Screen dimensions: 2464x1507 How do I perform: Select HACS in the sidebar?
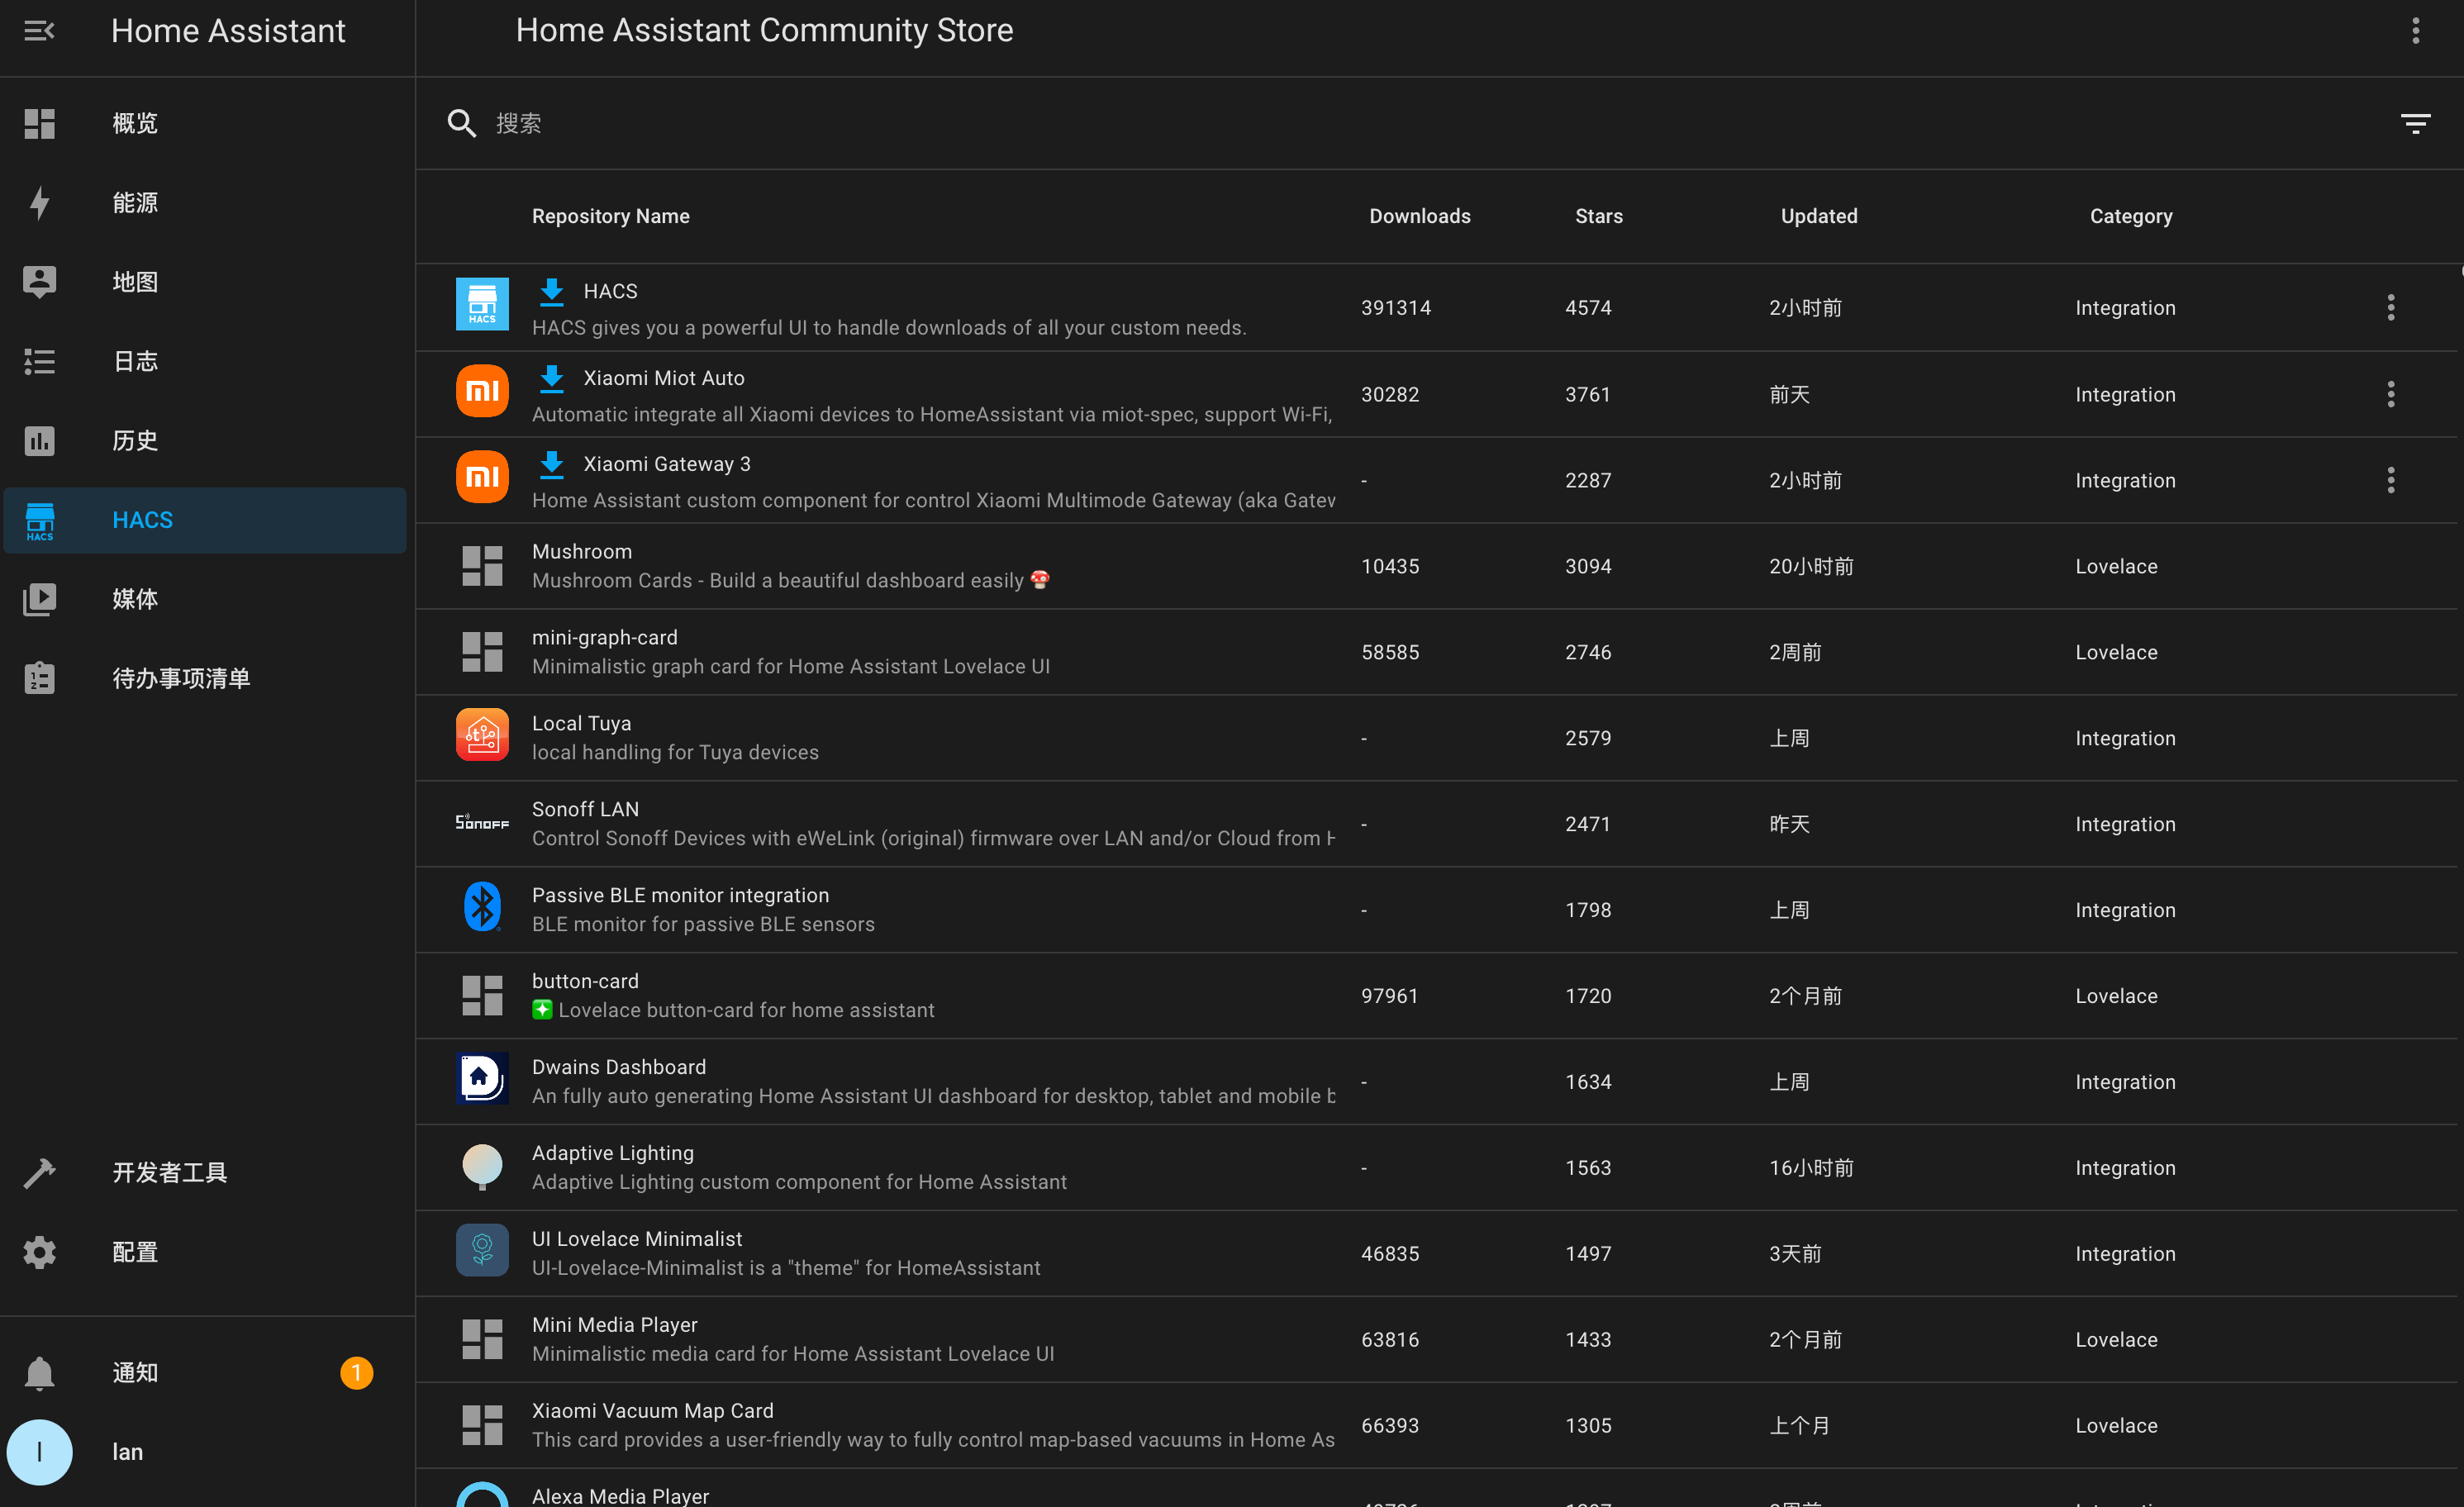[205, 520]
